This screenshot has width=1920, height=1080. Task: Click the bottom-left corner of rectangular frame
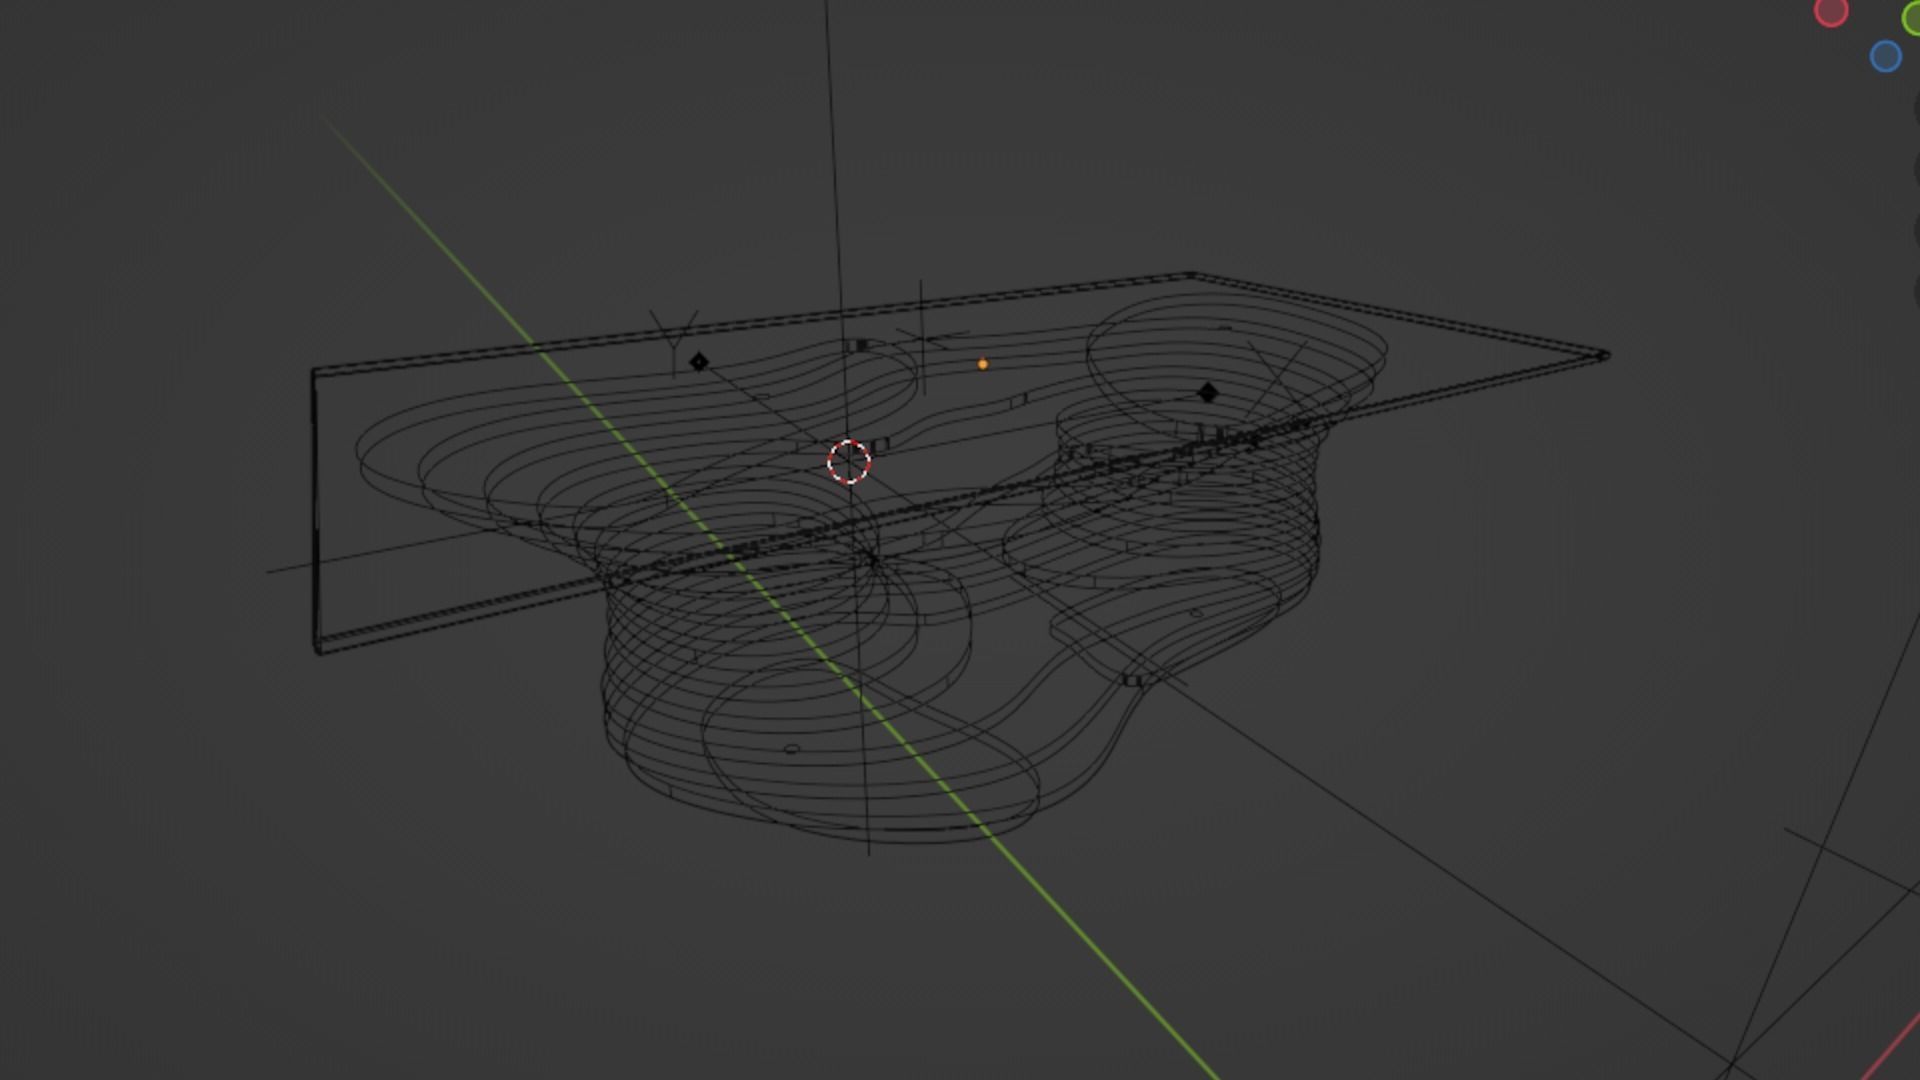coord(318,650)
